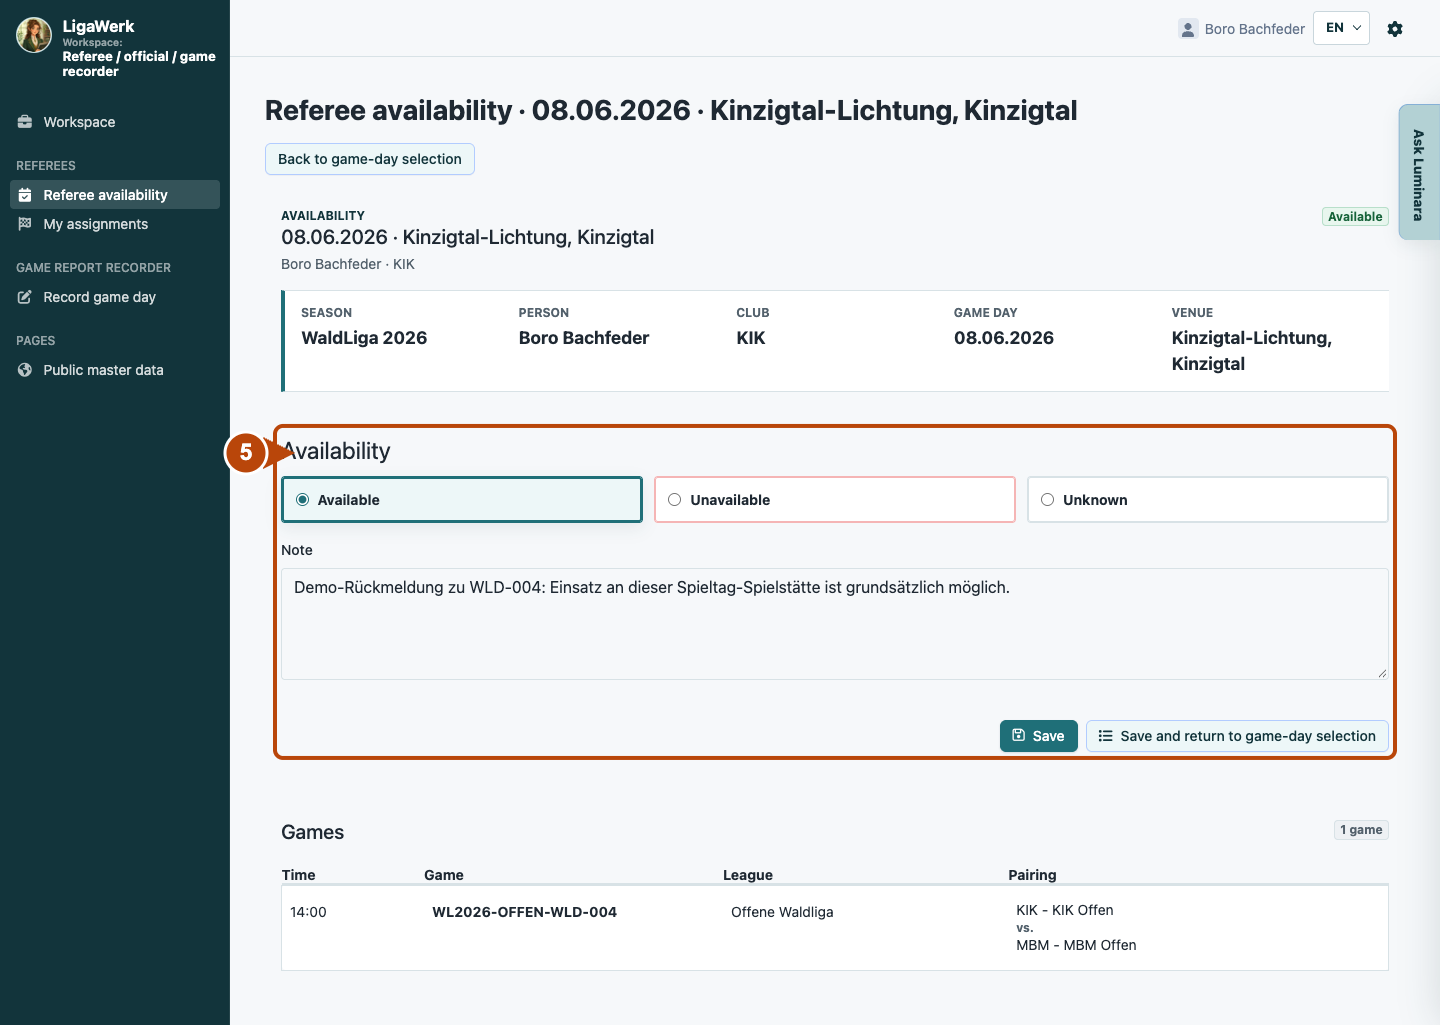Screen dimensions: 1440x1025
Task: Click the list icon on Save and return
Action: click(1105, 736)
